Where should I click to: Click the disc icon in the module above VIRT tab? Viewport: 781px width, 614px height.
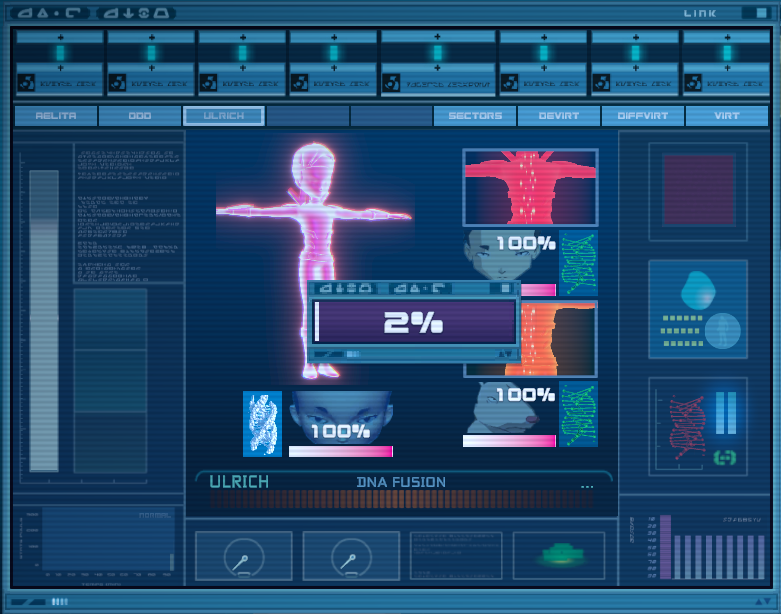(693, 82)
